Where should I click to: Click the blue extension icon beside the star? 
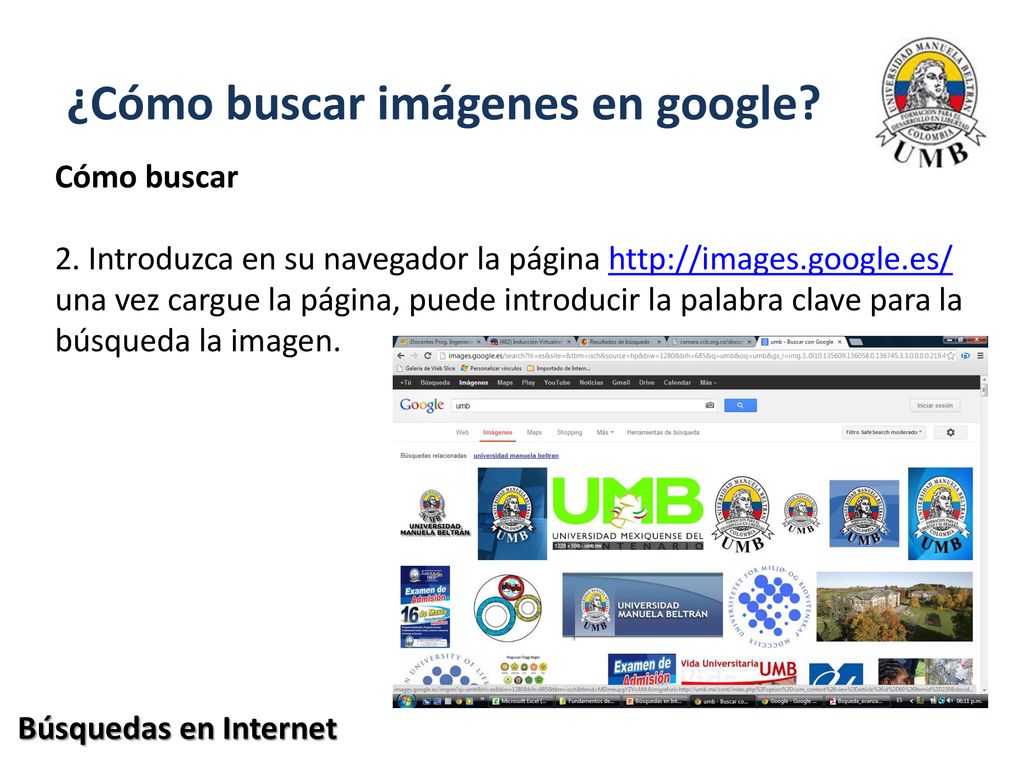click(965, 356)
